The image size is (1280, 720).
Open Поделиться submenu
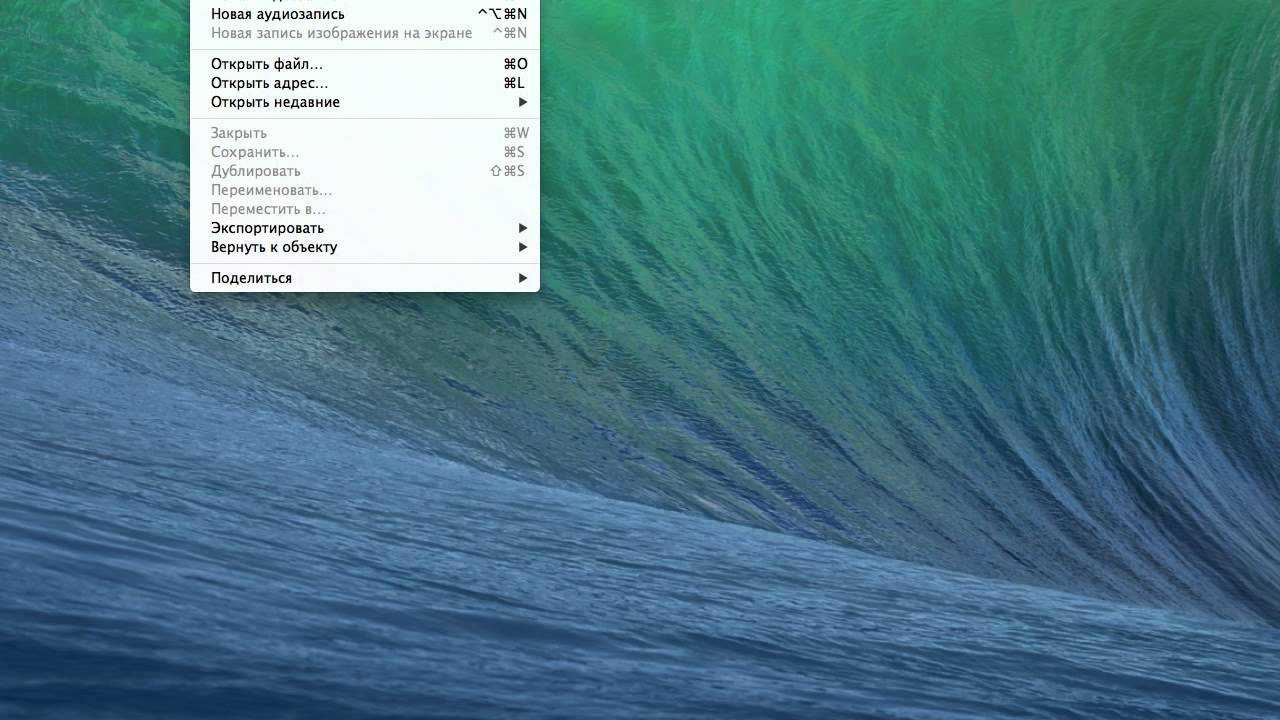click(x=365, y=278)
